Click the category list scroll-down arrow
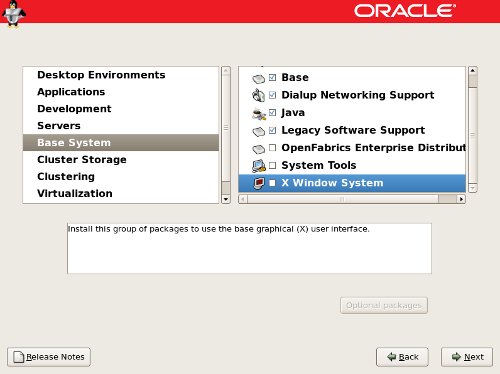Screen dimensions: 500x374 point(226,199)
